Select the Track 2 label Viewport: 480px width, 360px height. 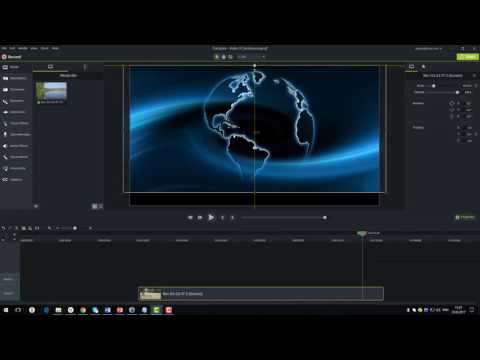tap(8, 279)
